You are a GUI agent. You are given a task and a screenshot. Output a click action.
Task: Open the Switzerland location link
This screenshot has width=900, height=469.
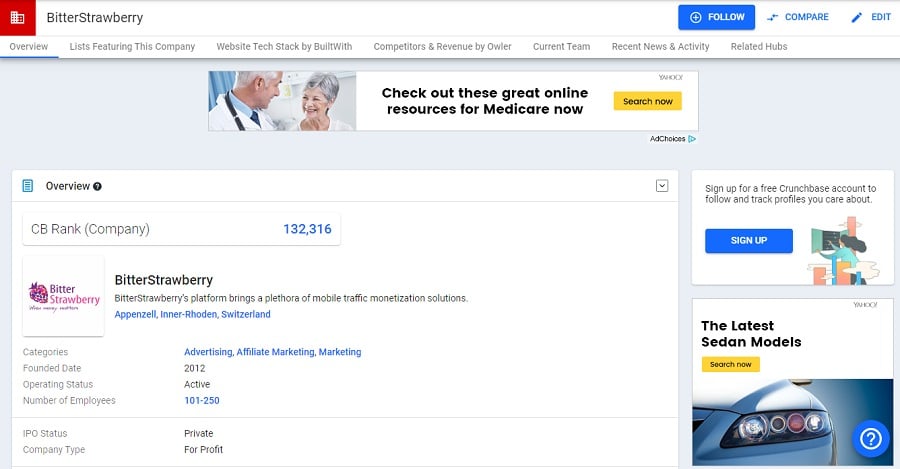(x=246, y=314)
